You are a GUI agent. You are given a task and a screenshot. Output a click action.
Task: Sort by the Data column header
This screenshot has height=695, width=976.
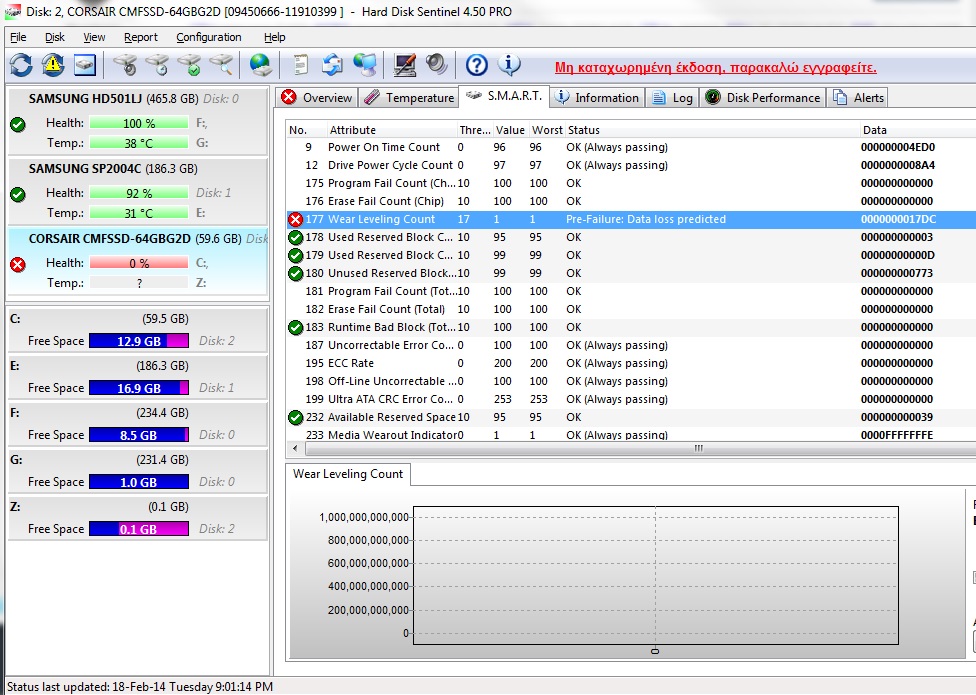pos(917,130)
